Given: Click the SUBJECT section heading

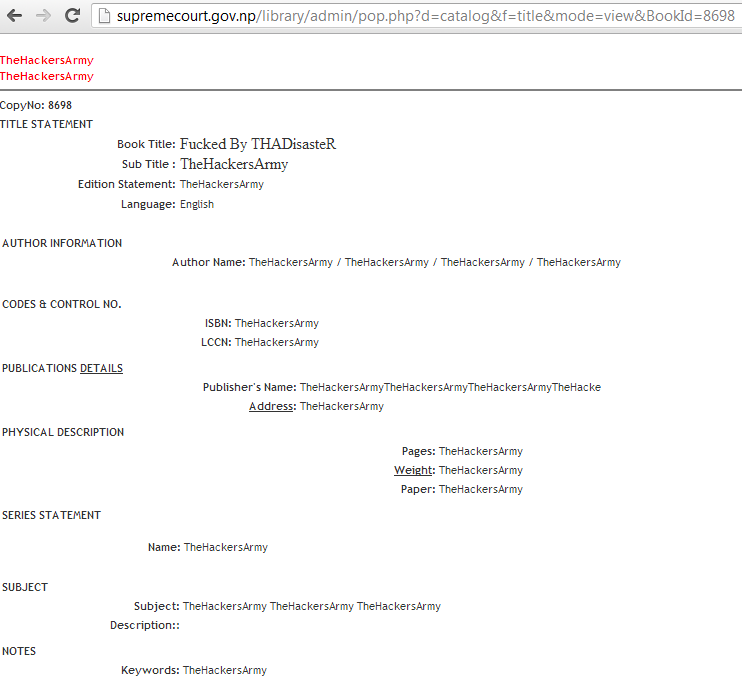Looking at the screenshot, I should tap(25, 587).
